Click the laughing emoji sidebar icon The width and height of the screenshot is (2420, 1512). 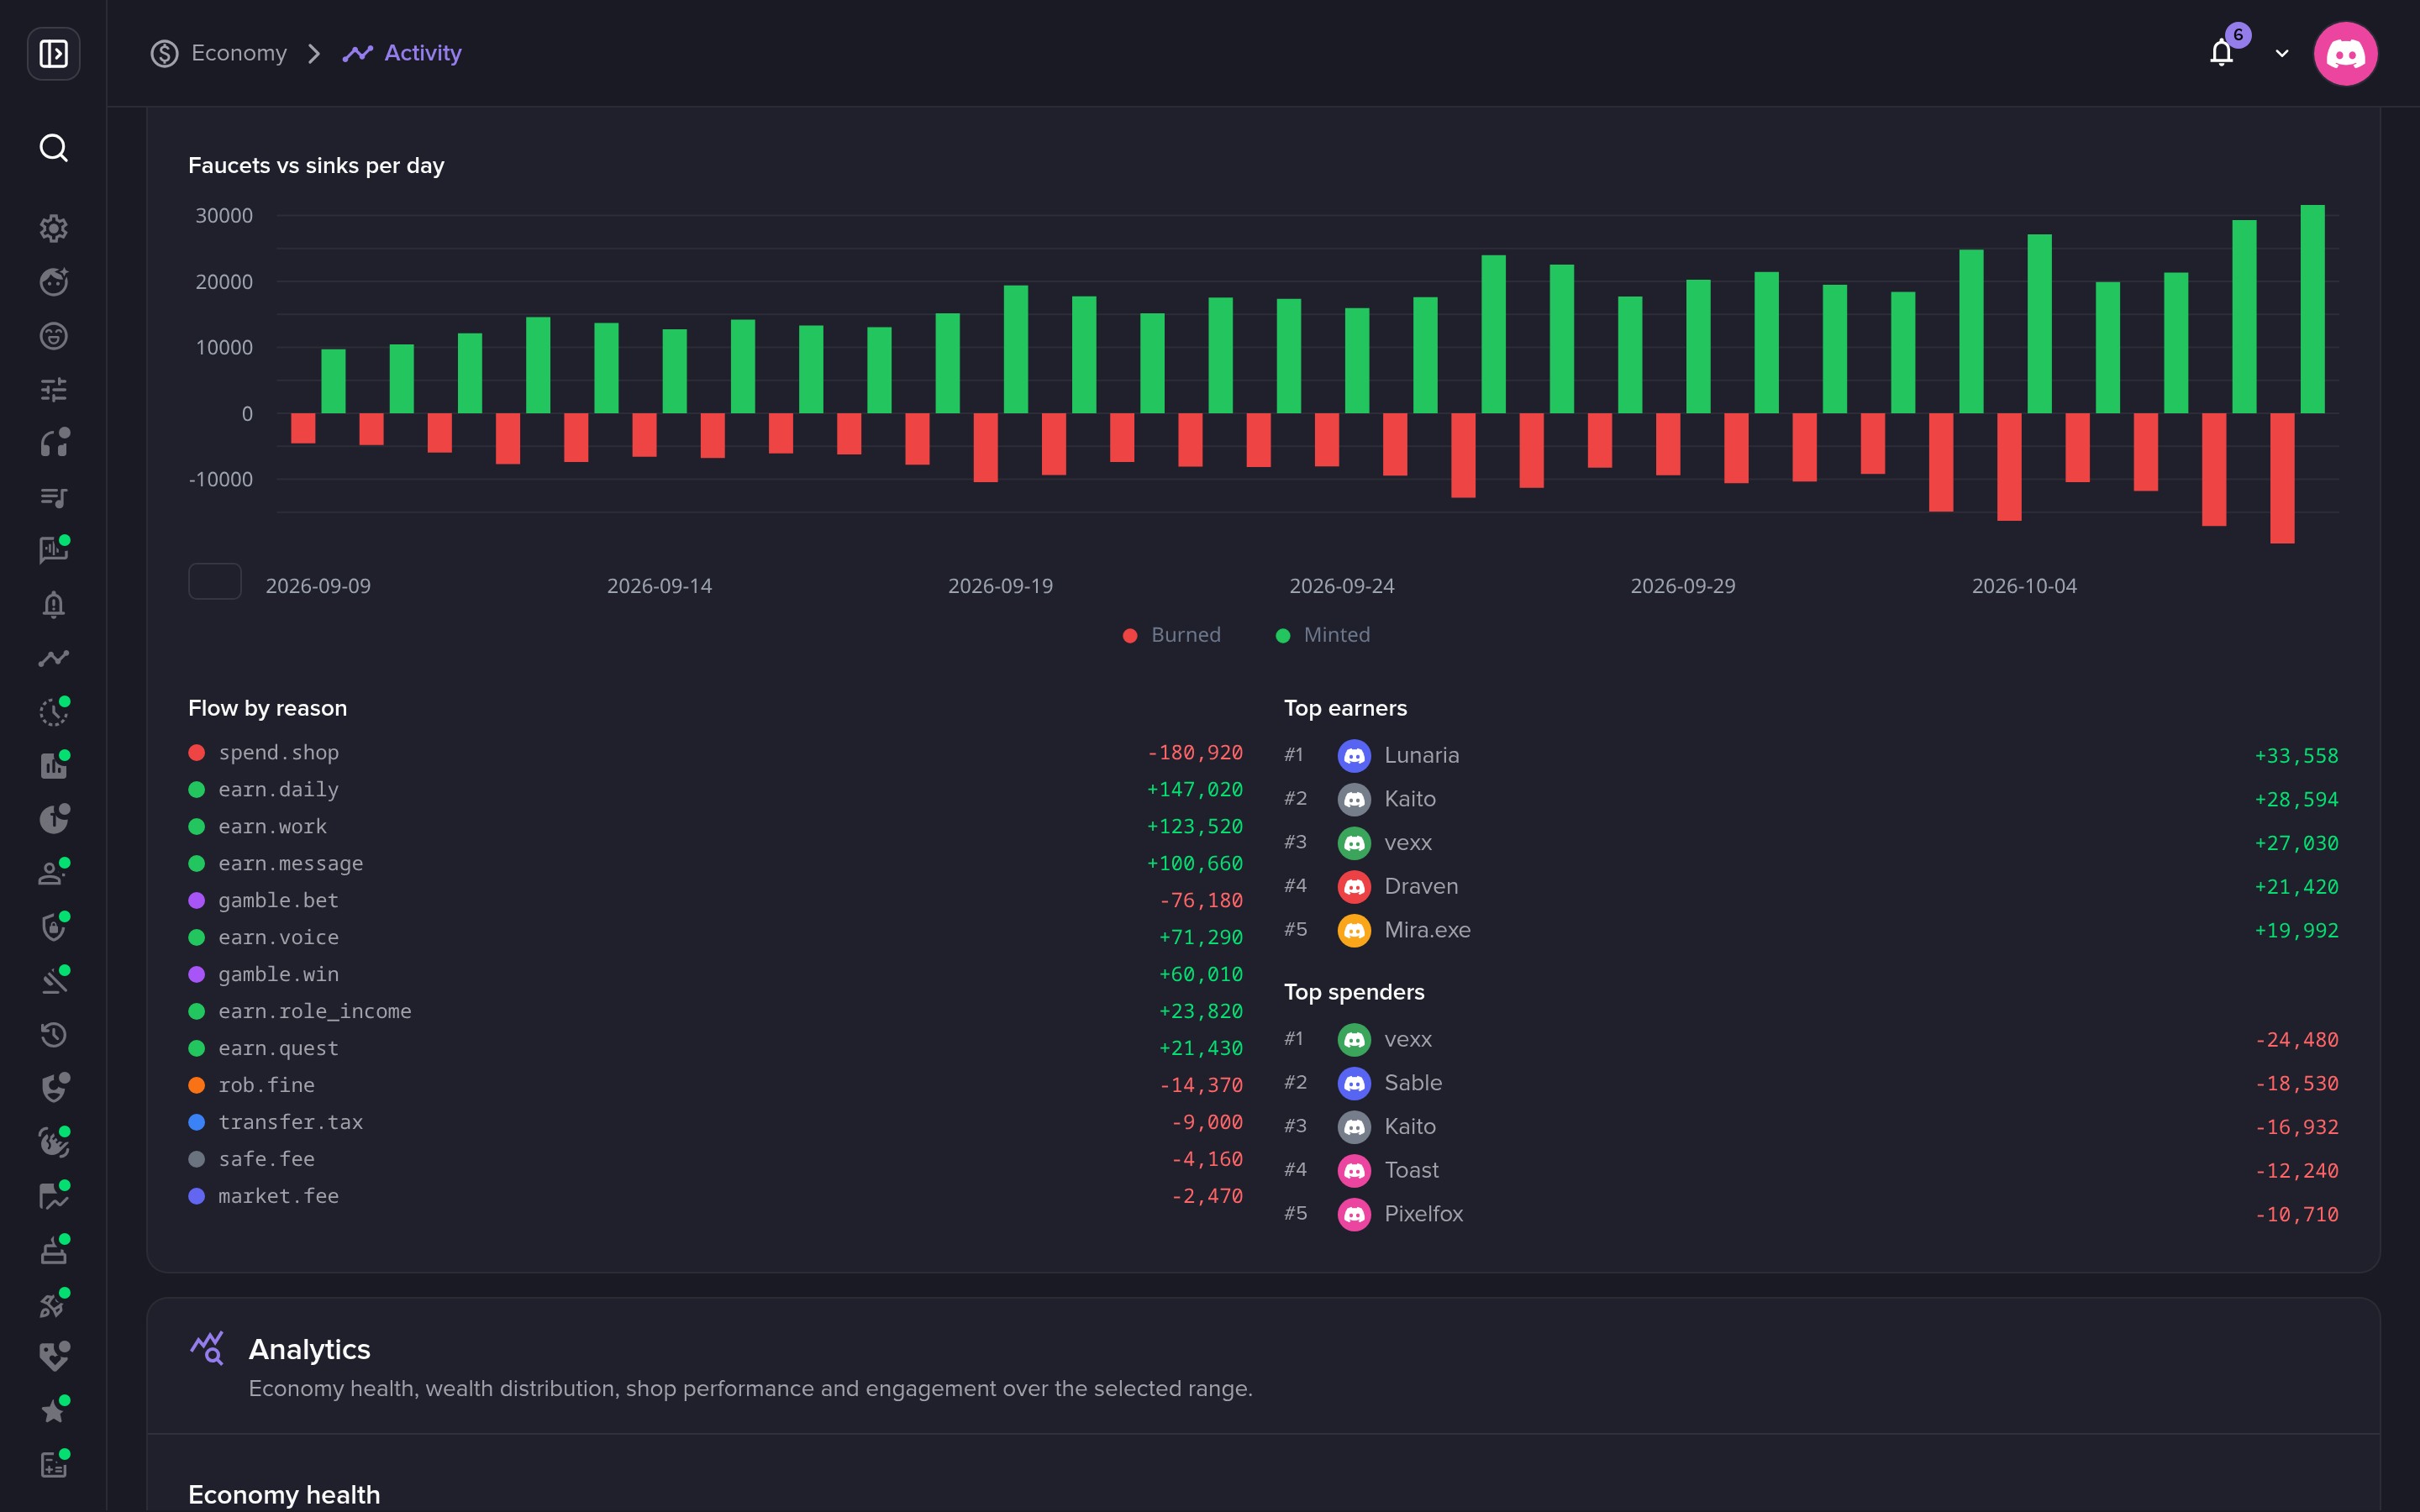pyautogui.click(x=53, y=336)
